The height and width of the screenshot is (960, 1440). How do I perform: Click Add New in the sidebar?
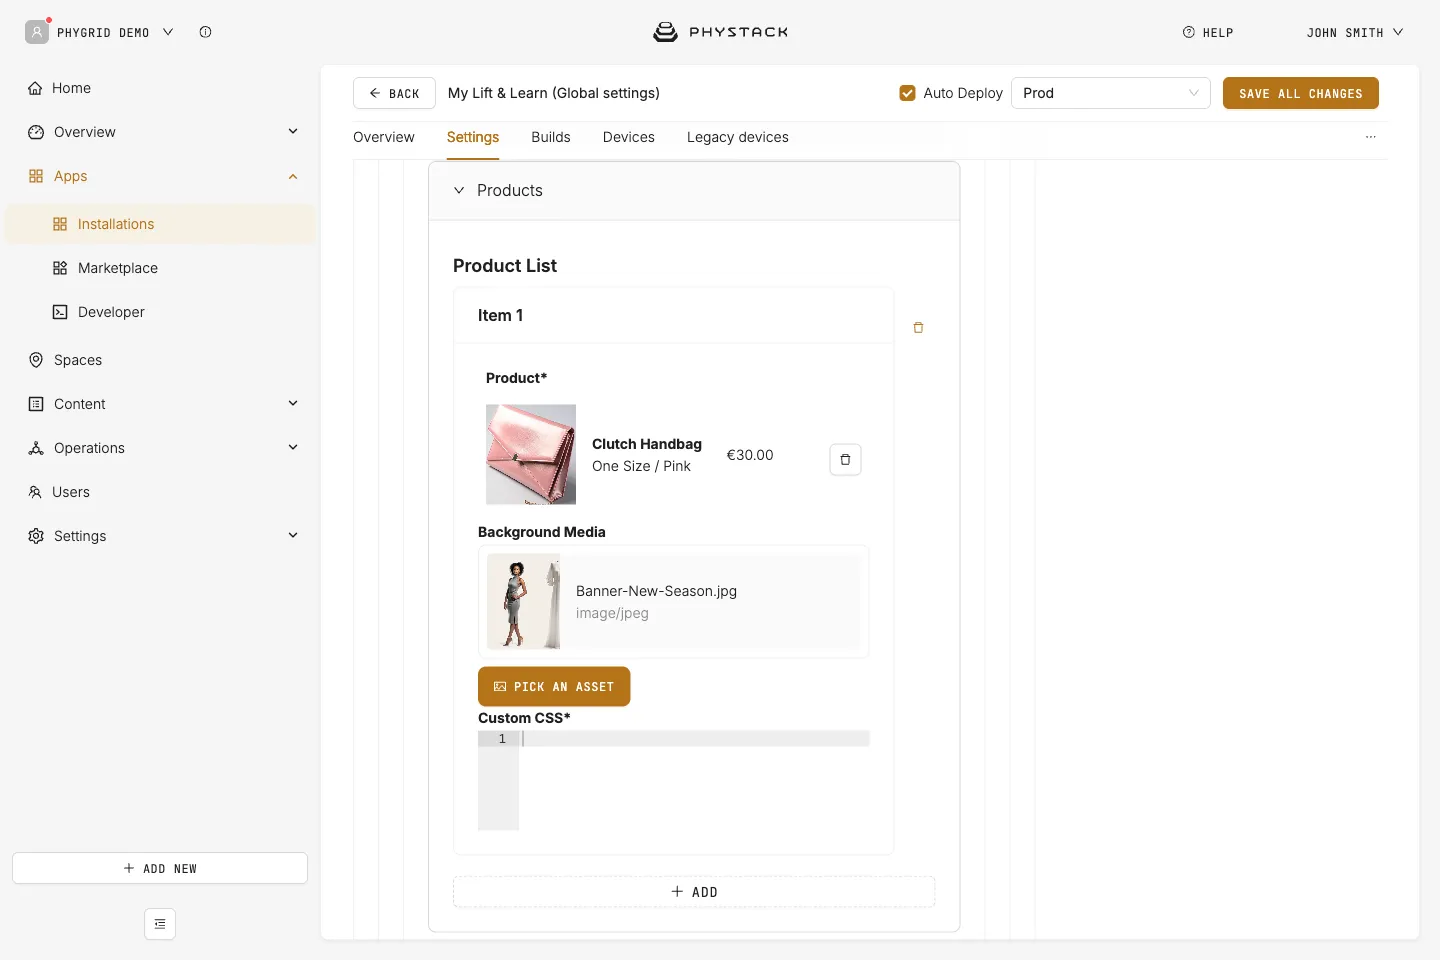[x=160, y=868]
